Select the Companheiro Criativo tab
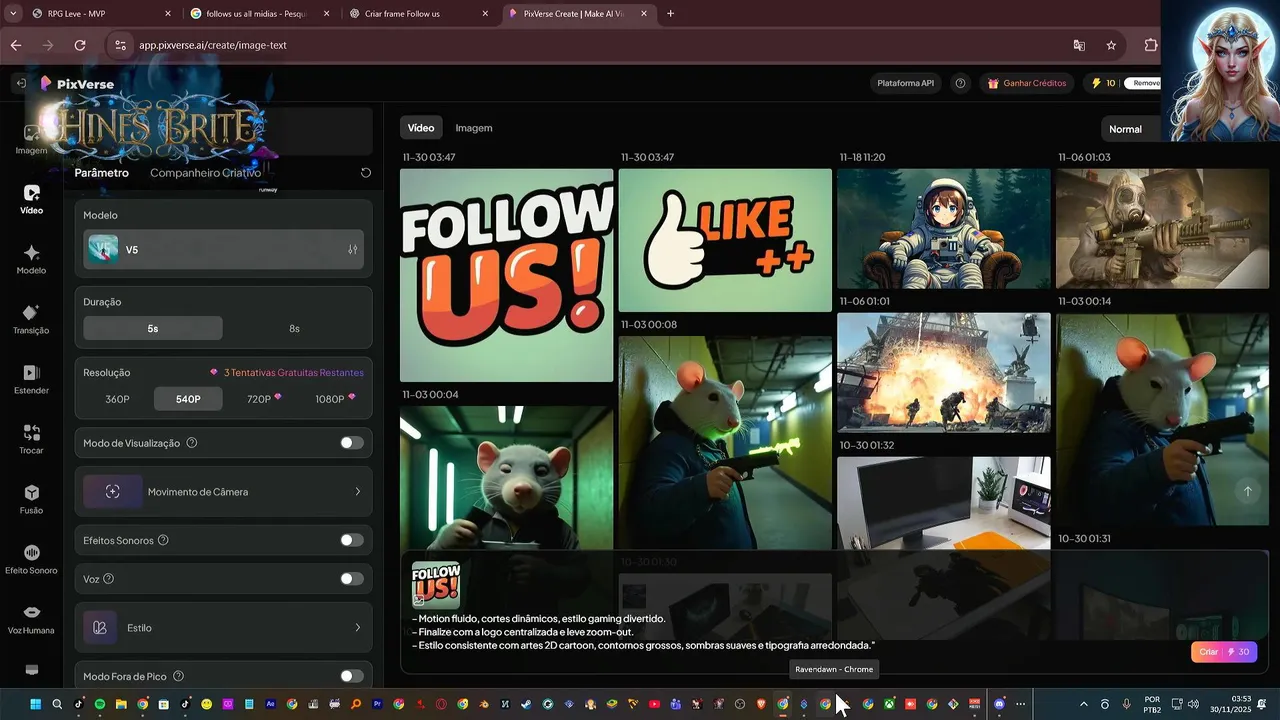The image size is (1280, 720). (x=205, y=173)
